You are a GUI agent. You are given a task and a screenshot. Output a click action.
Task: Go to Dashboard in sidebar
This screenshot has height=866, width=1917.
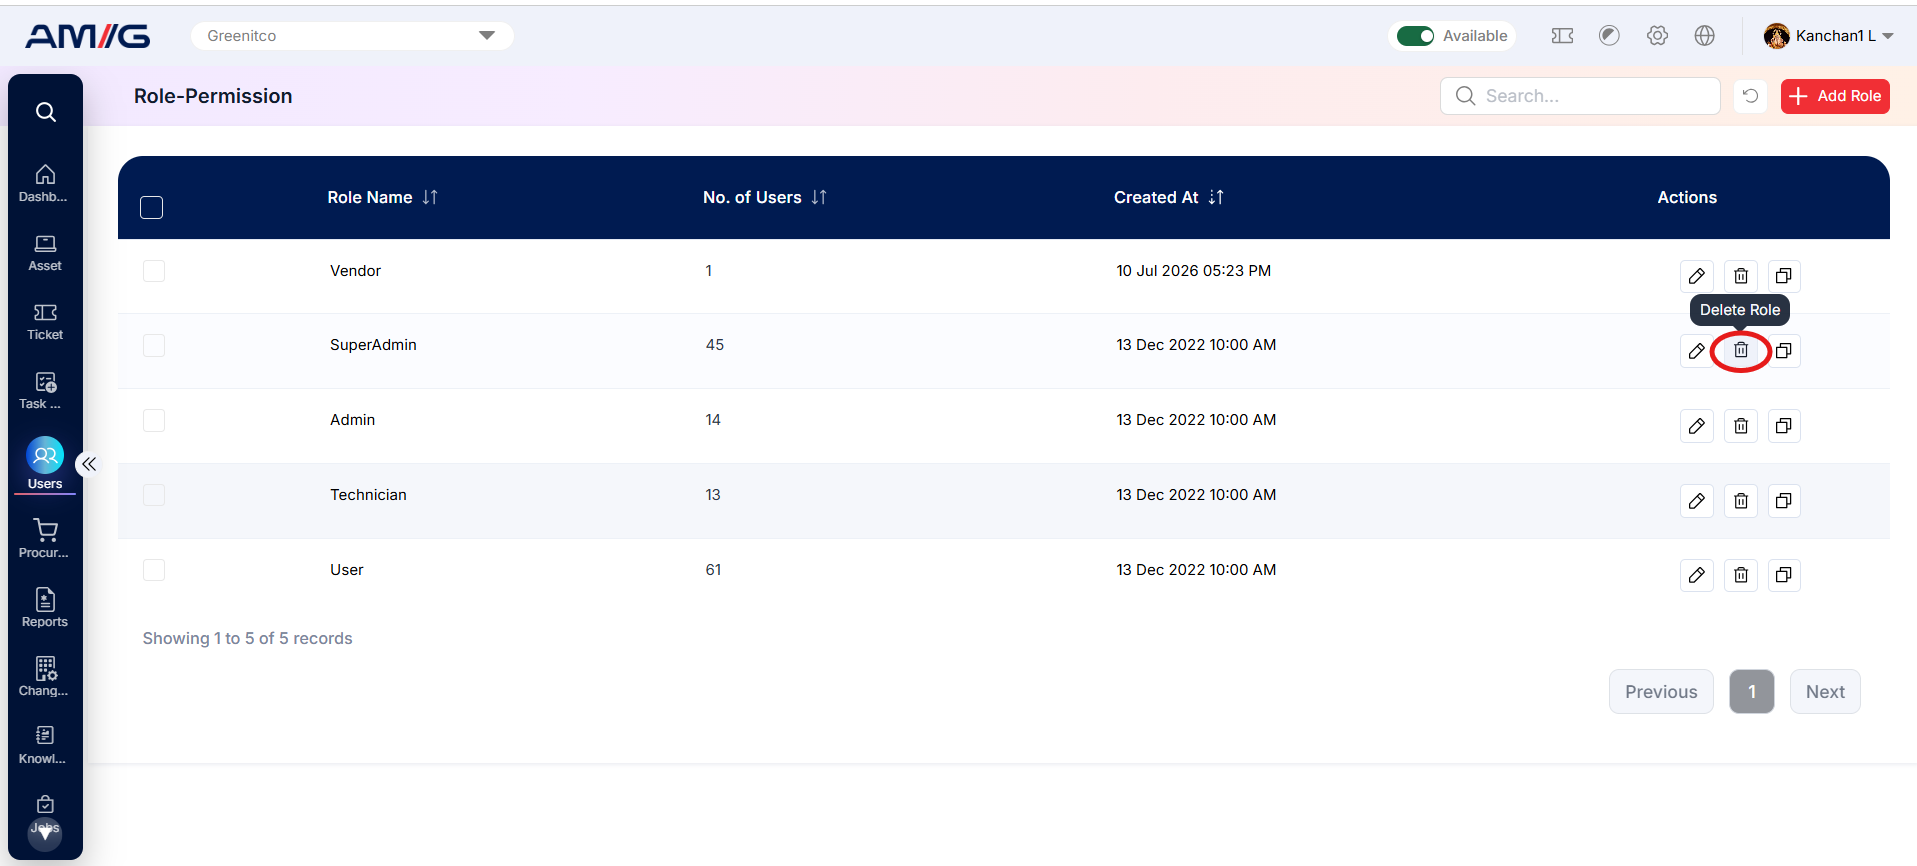point(45,184)
